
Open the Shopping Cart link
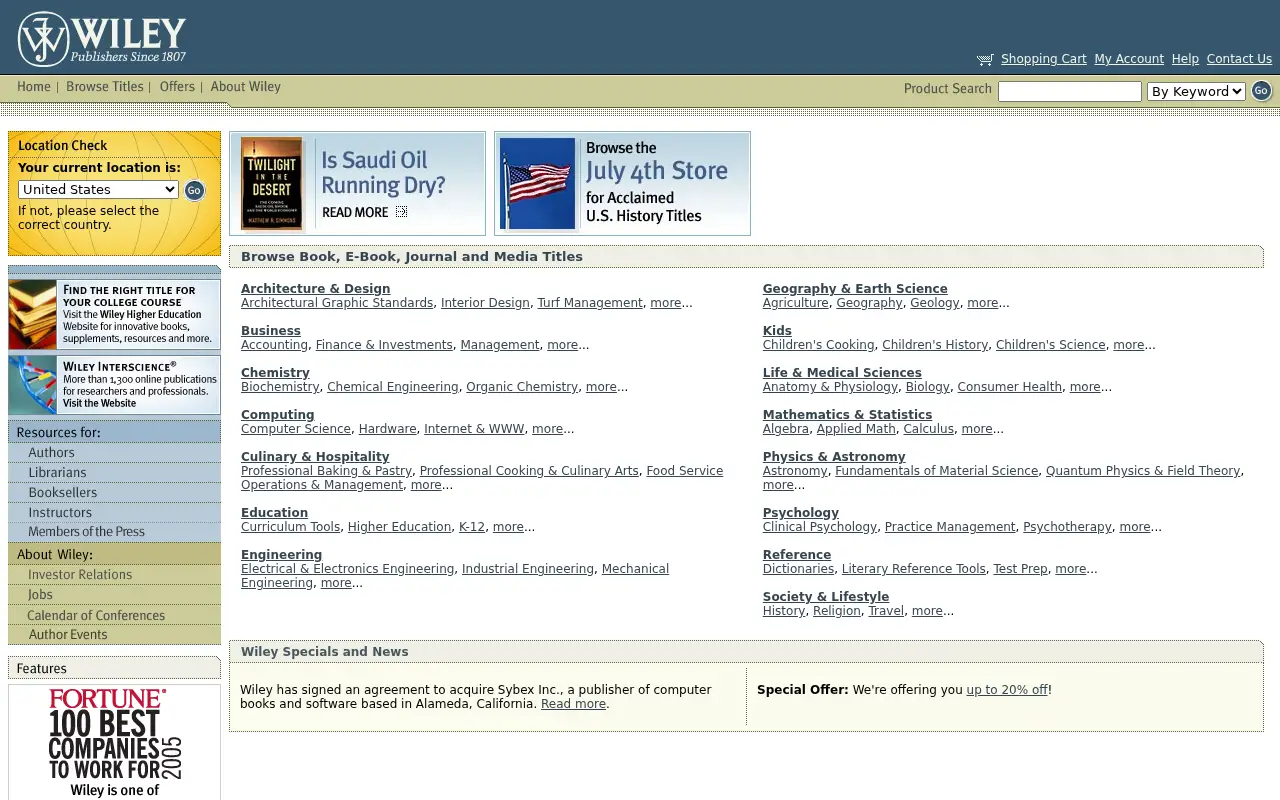(1043, 59)
